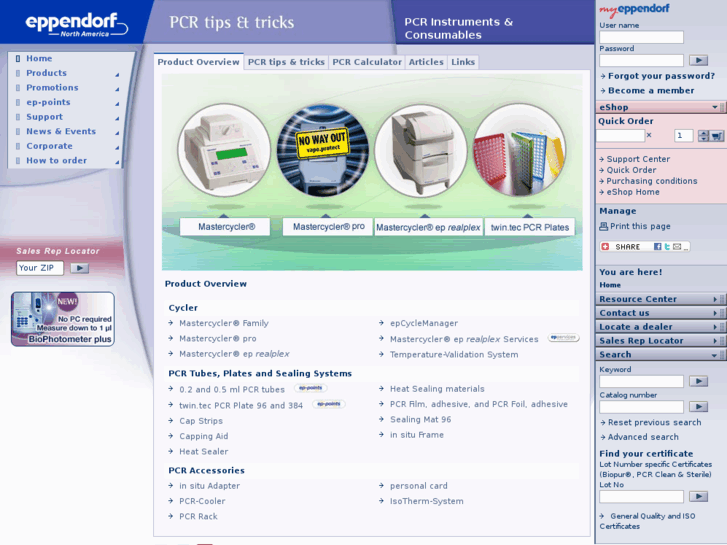Submit ZIP code with Sales Rep Locator arrow

80,268
